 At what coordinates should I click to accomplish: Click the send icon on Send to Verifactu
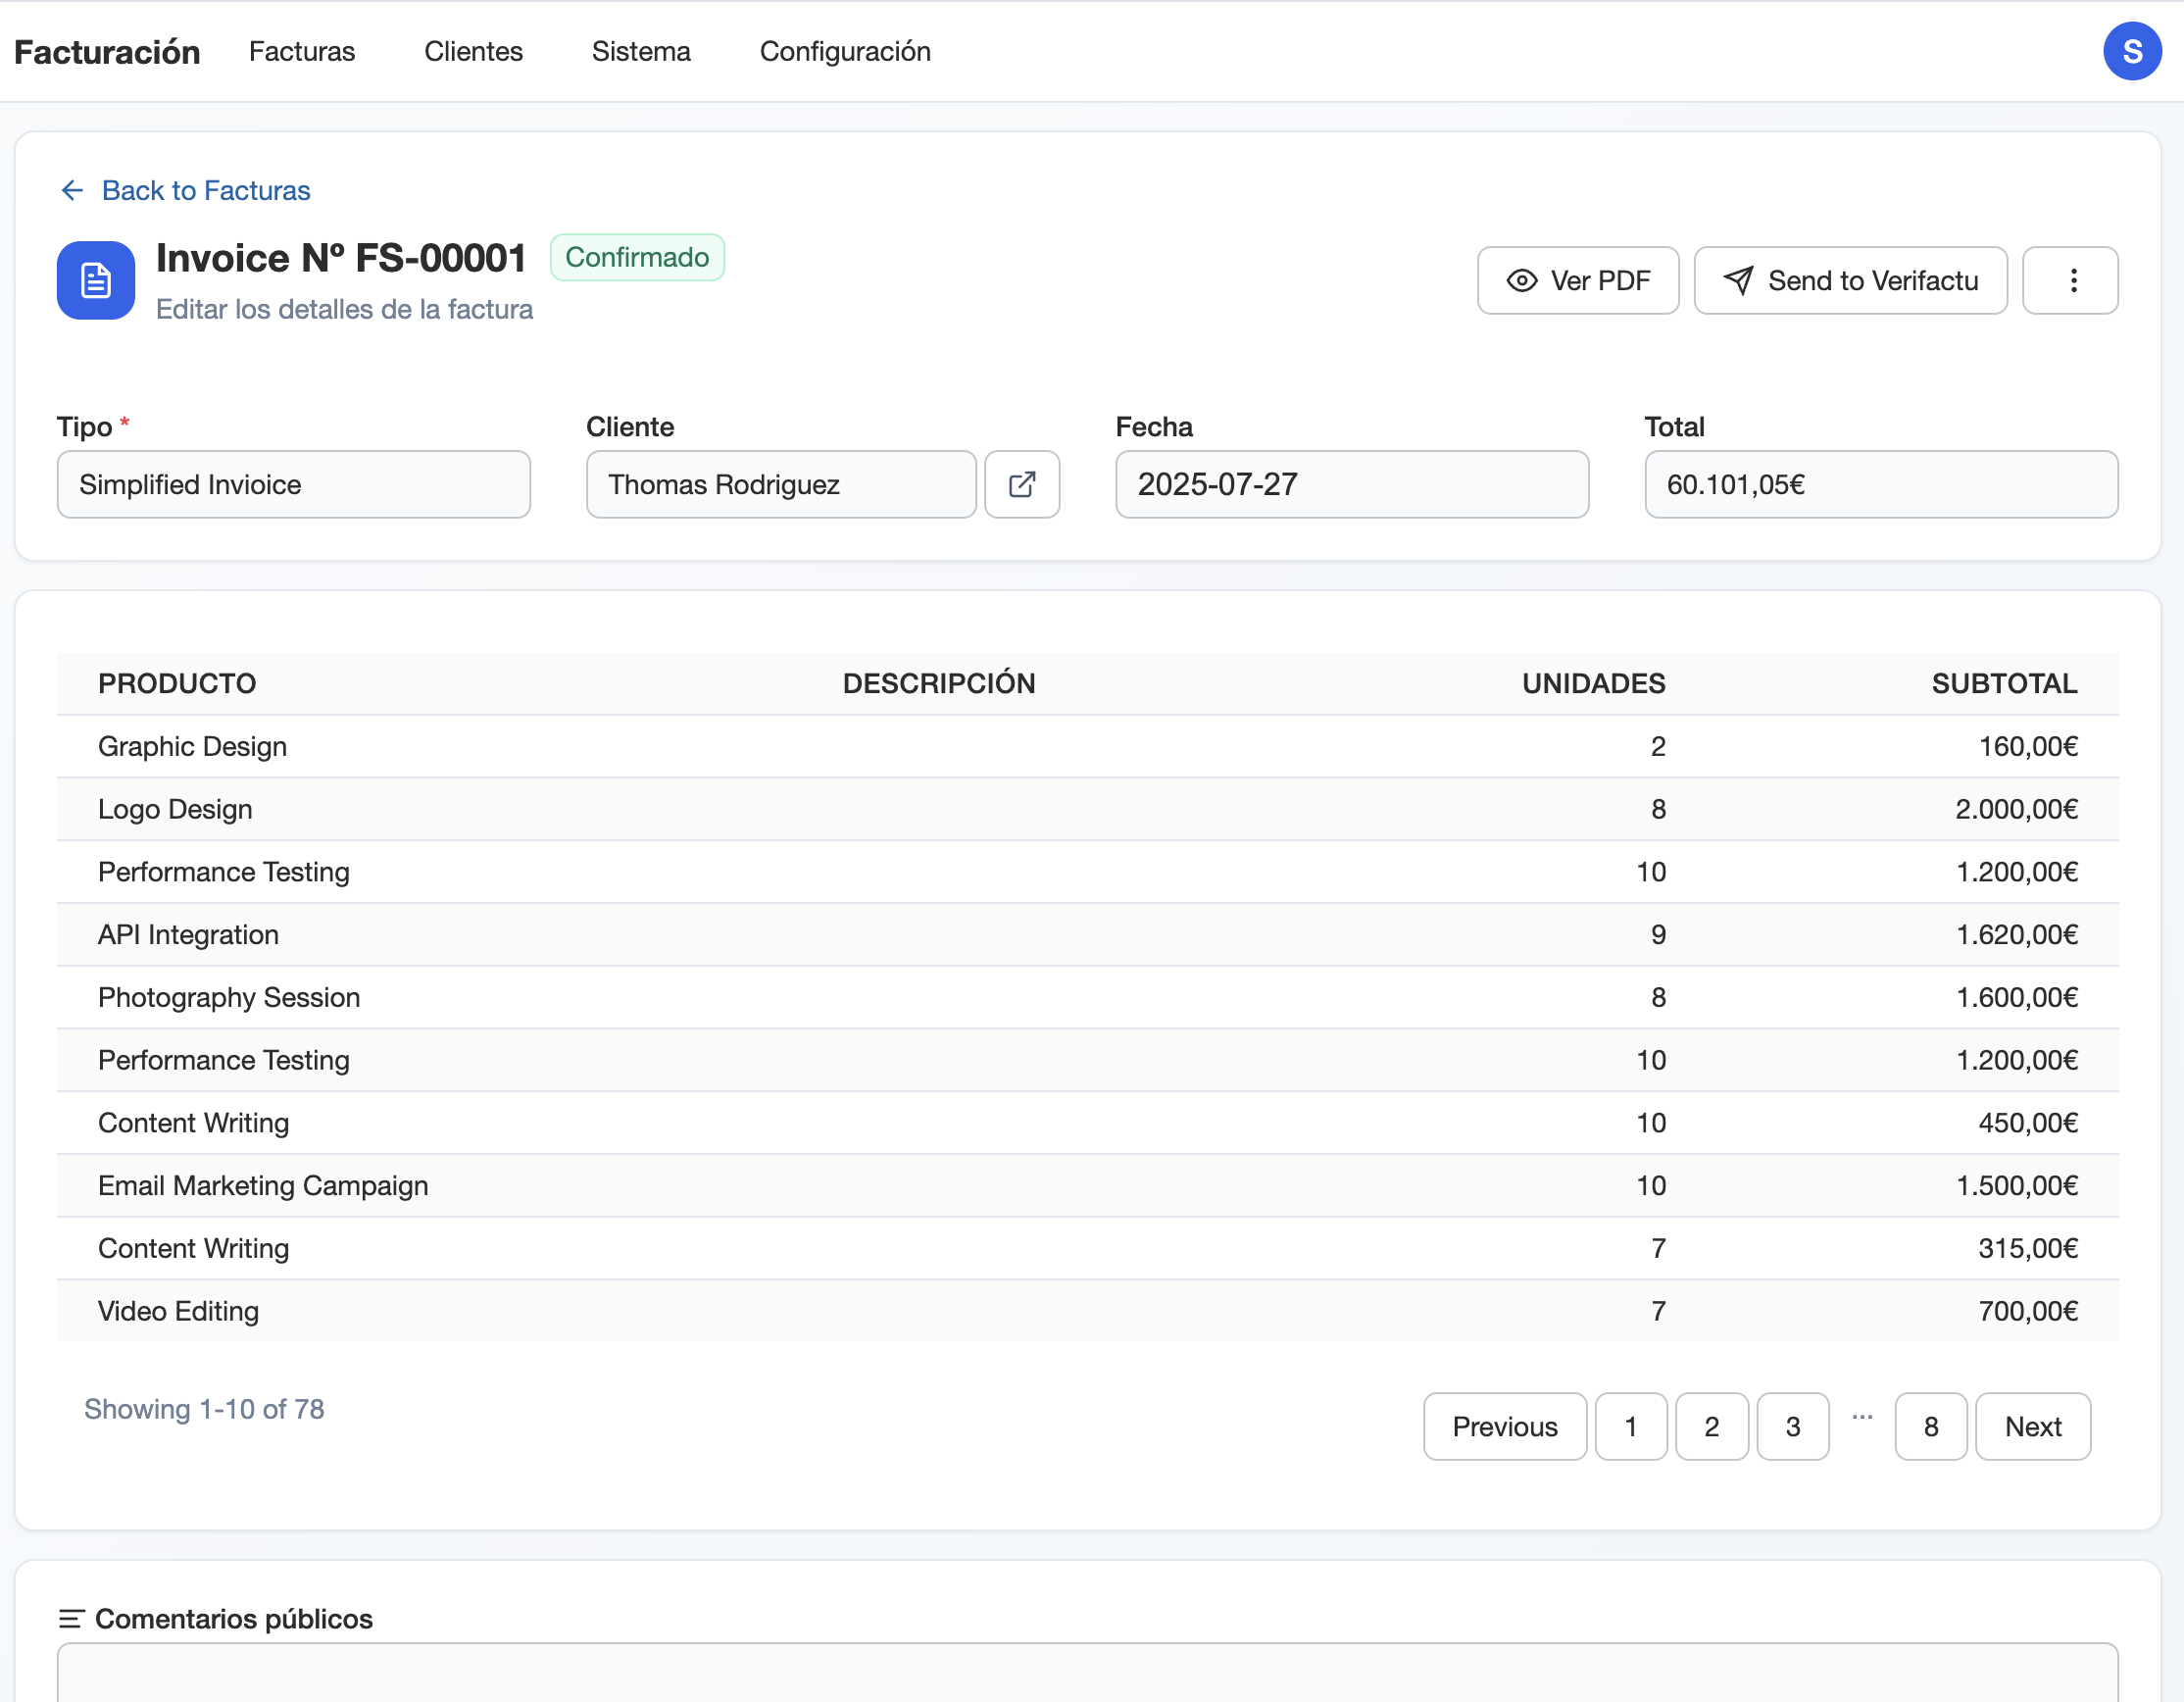point(1739,280)
